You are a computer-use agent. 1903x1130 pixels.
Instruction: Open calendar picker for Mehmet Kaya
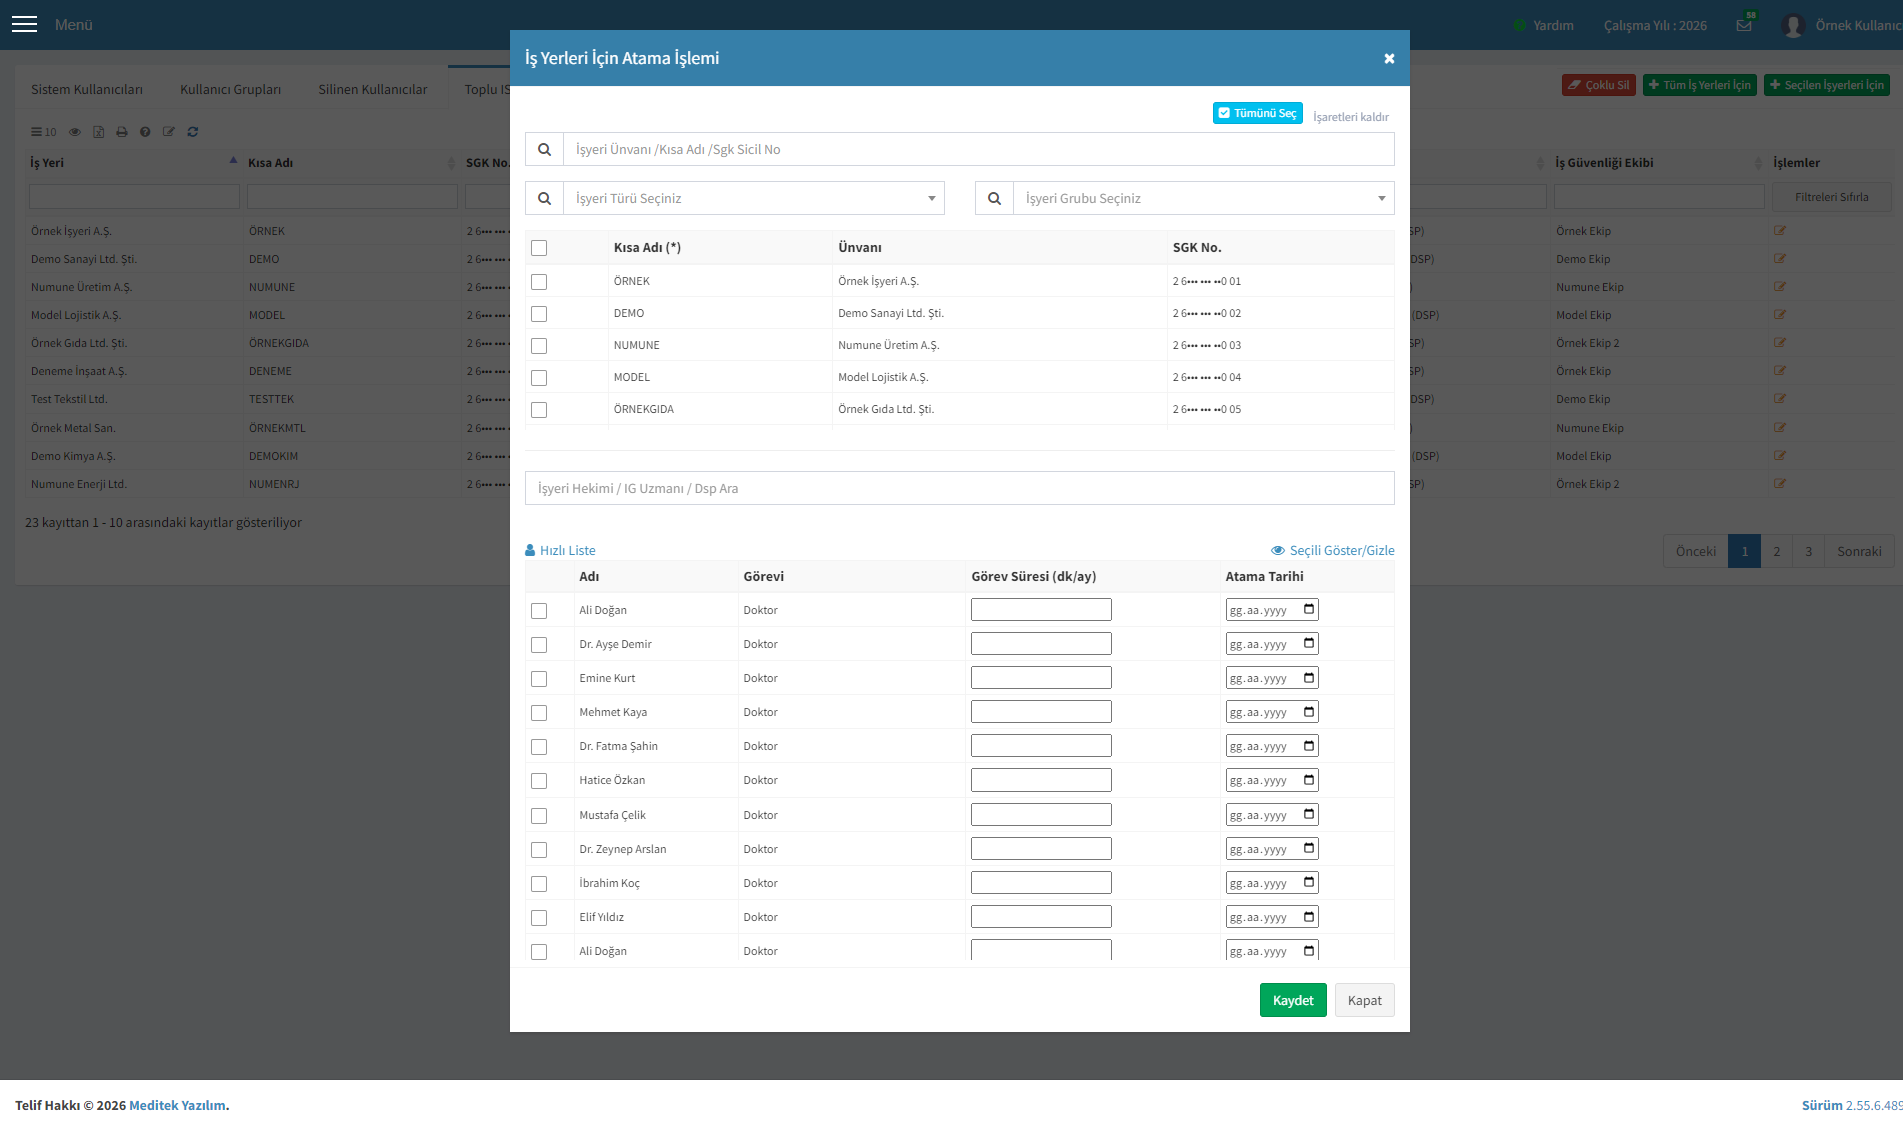pos(1309,711)
